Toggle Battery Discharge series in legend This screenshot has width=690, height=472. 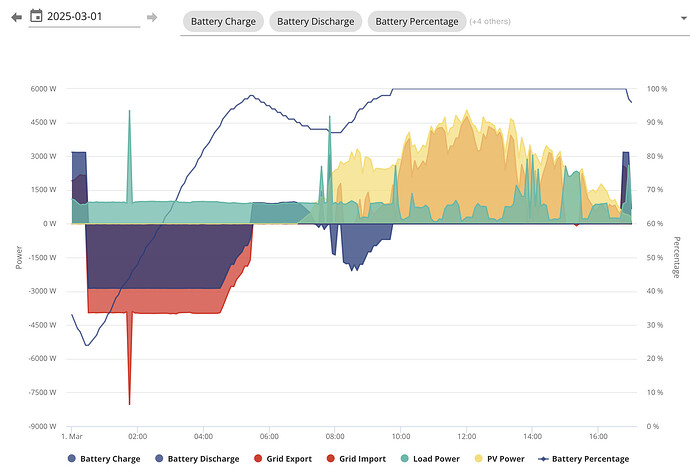point(198,458)
